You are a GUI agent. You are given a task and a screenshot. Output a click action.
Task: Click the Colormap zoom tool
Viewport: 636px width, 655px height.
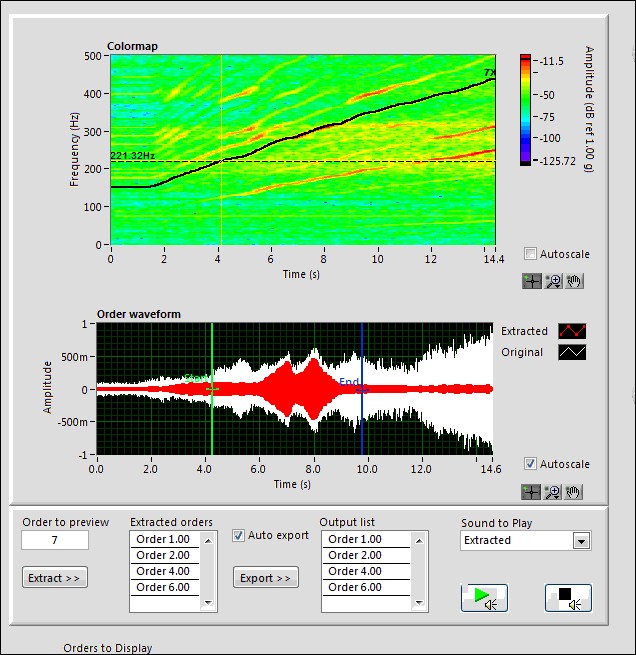(553, 281)
